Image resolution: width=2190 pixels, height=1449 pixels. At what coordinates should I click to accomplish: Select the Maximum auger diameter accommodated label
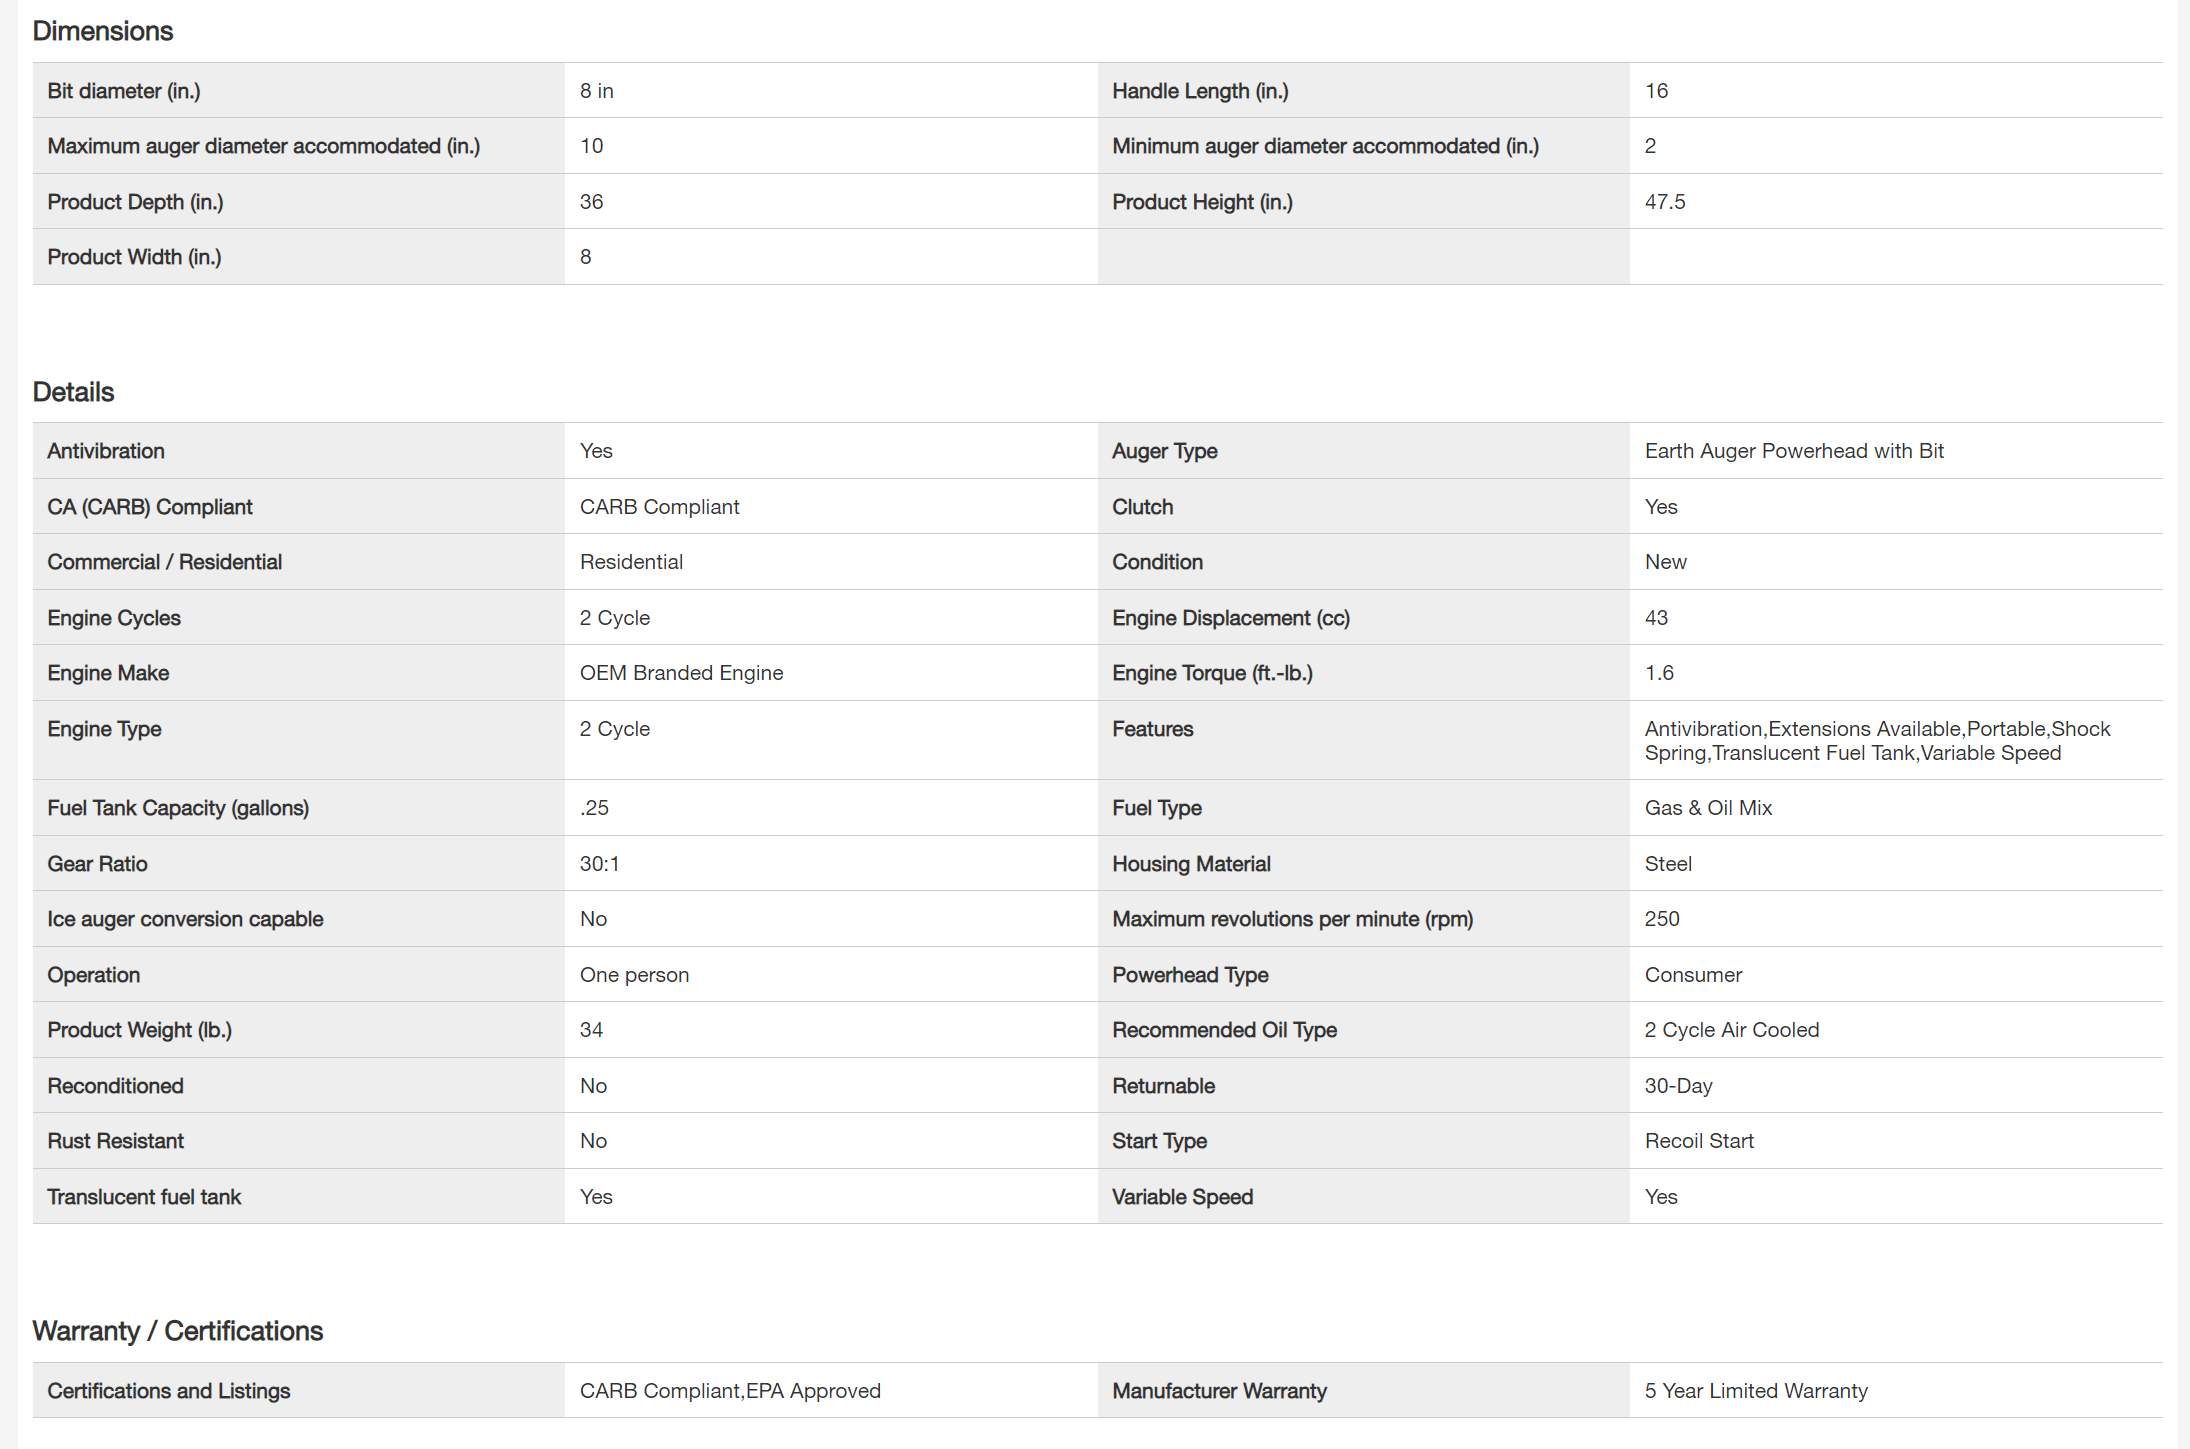coord(264,146)
